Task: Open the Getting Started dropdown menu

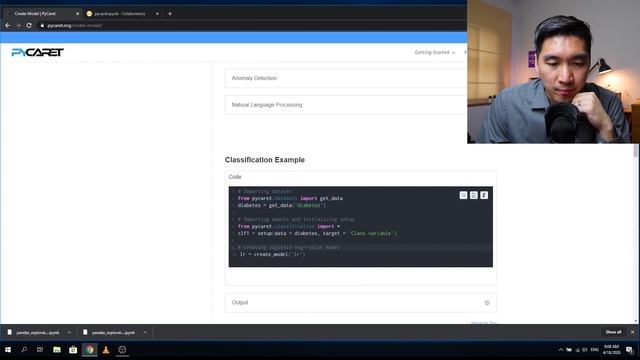Action: click(434, 52)
